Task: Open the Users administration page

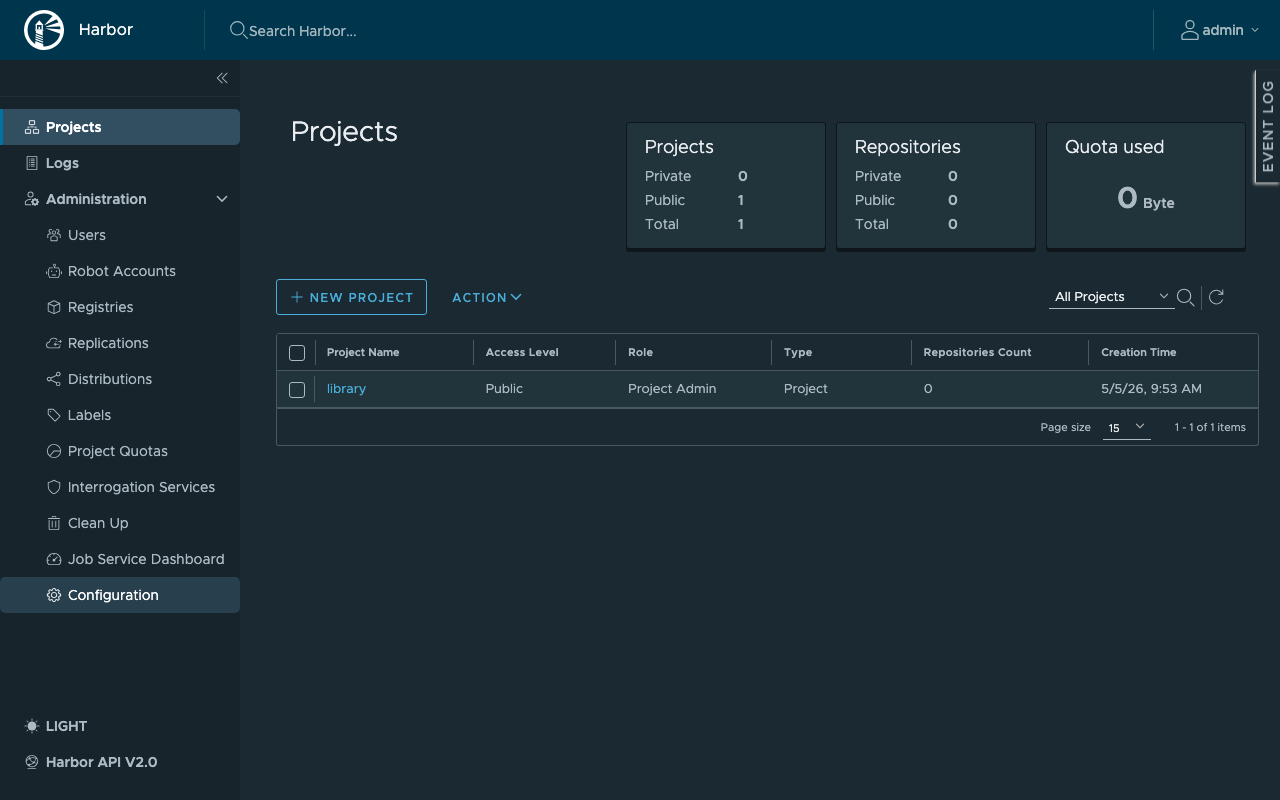Action: (x=120, y=235)
